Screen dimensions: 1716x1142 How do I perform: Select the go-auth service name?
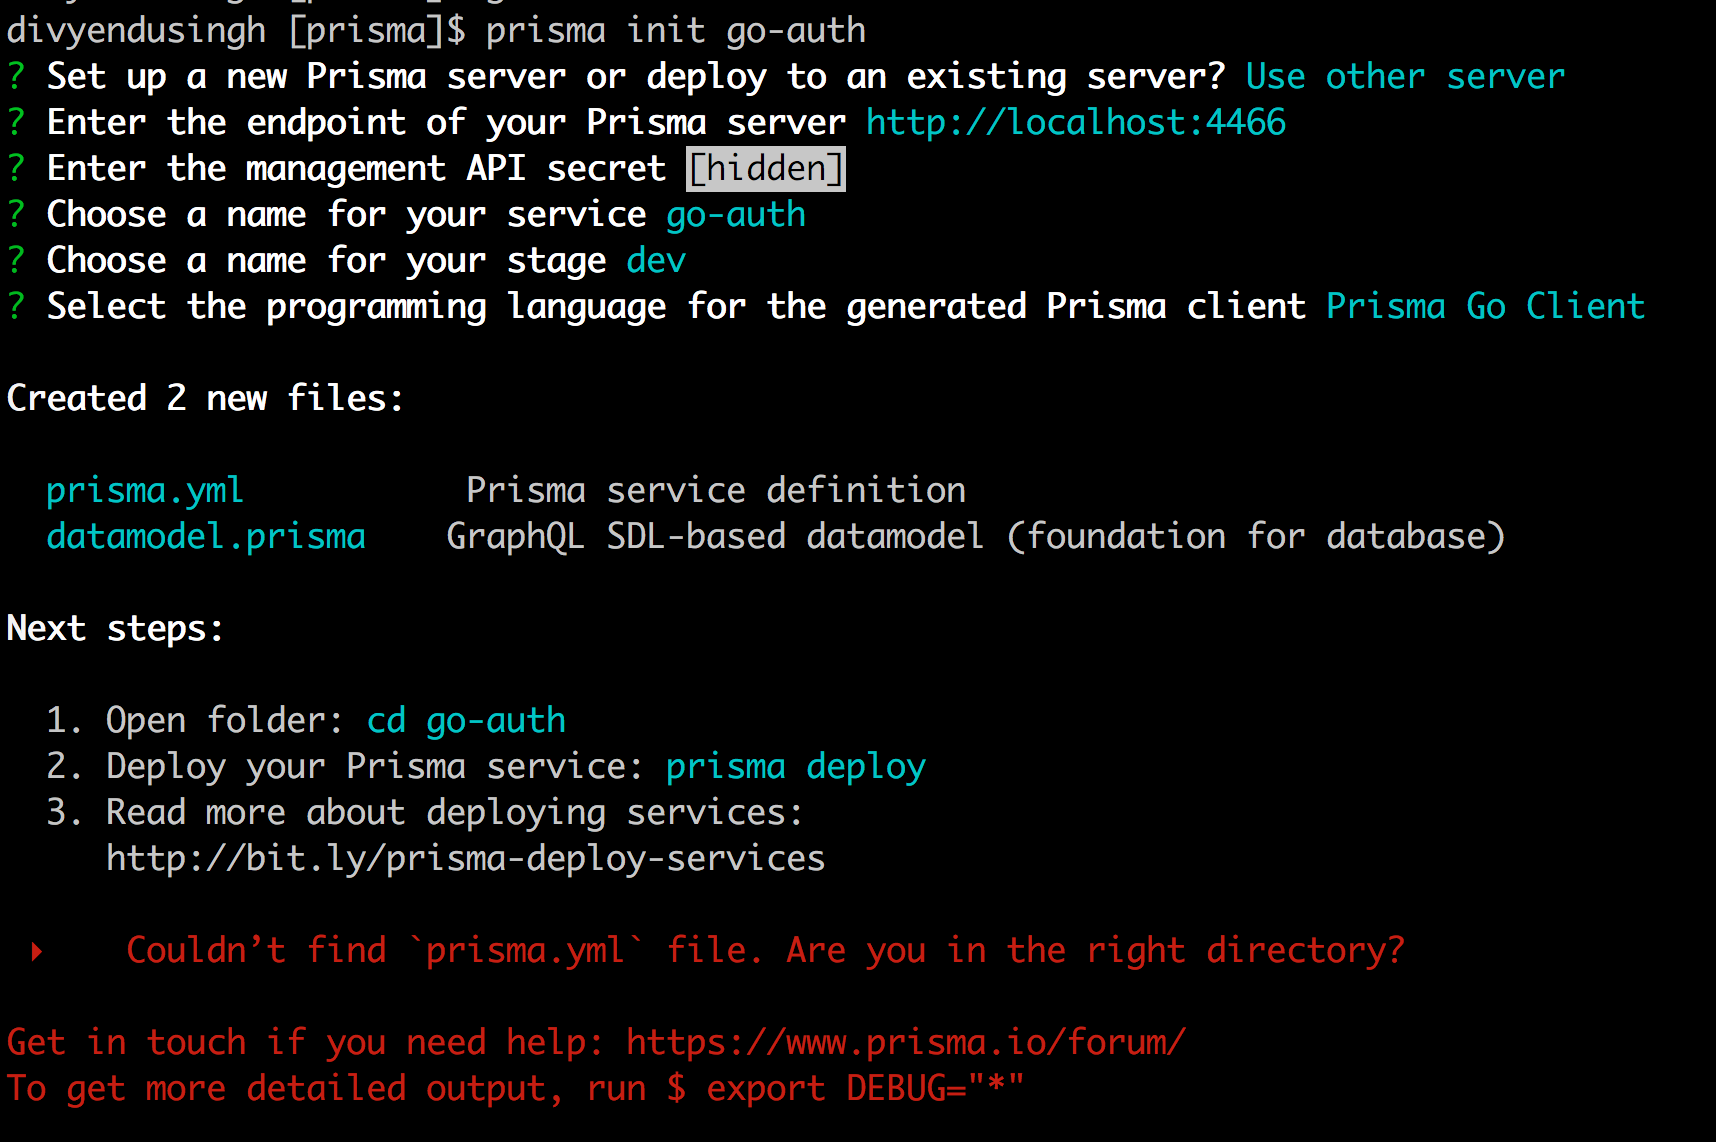click(x=735, y=213)
